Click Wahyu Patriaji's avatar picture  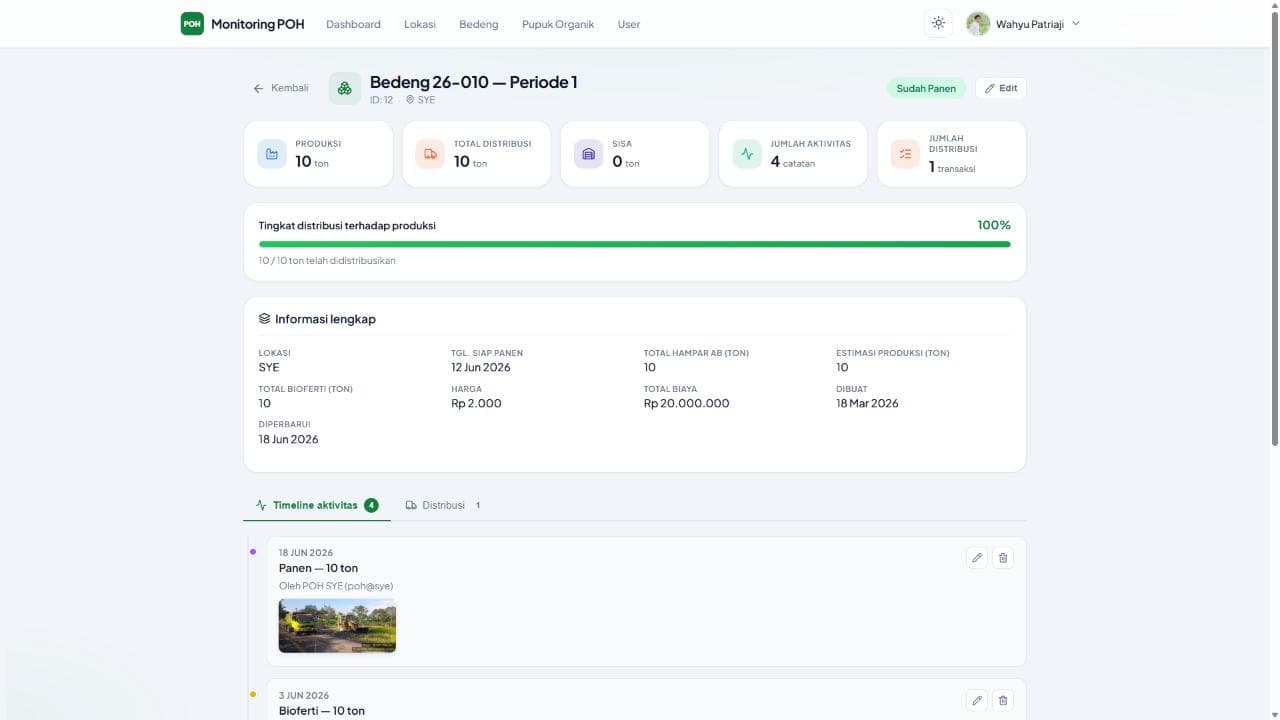tap(978, 24)
